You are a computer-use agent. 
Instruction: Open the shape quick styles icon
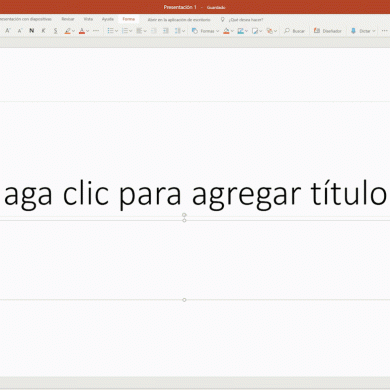pyautogui.click(x=255, y=31)
